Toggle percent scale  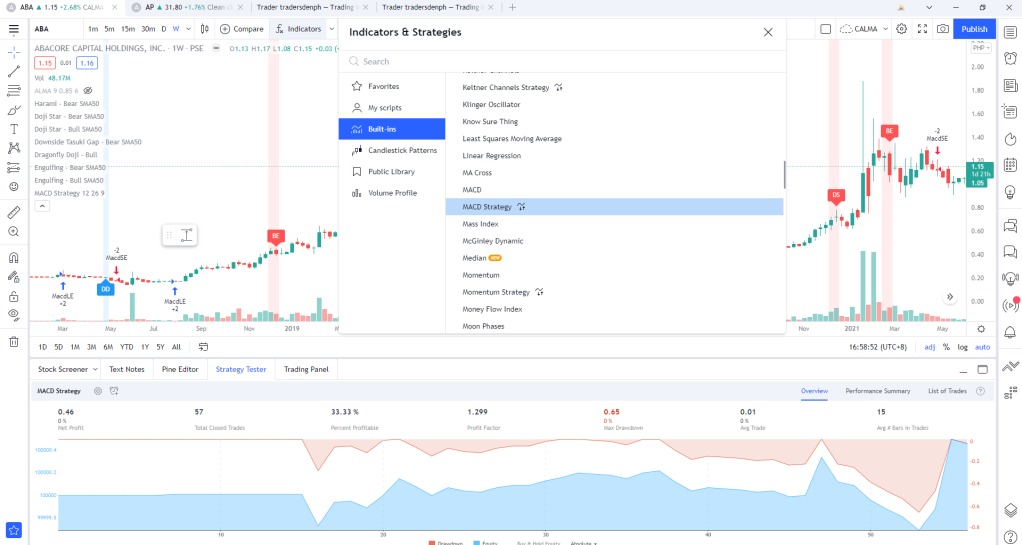(x=946, y=347)
